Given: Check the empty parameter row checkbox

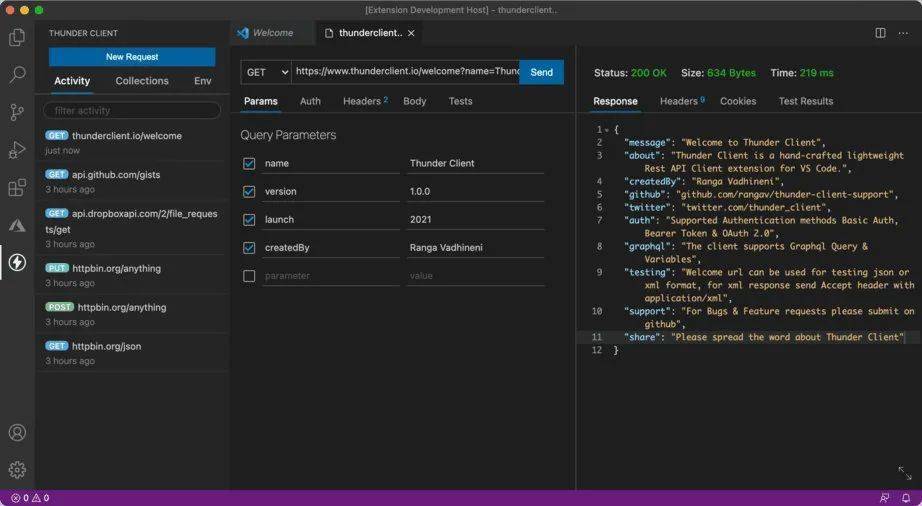Looking at the screenshot, I should 249,276.
